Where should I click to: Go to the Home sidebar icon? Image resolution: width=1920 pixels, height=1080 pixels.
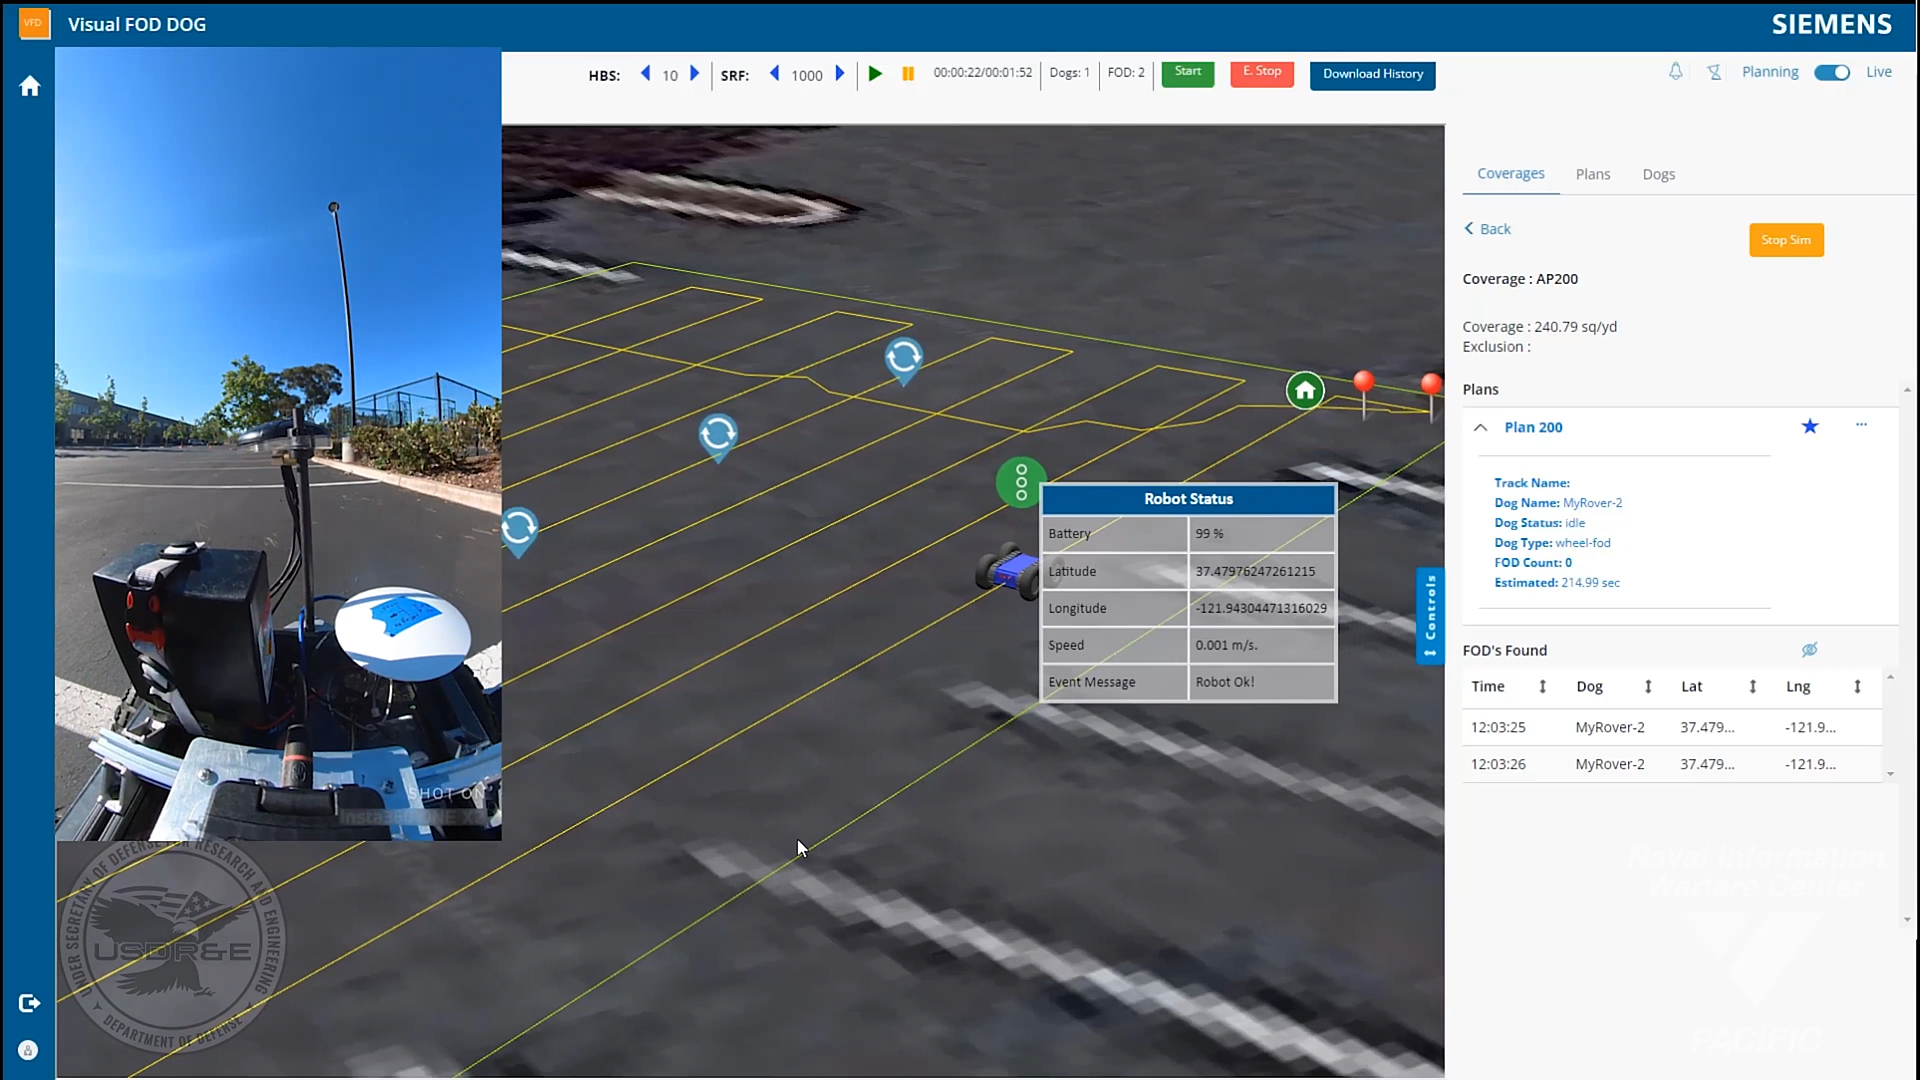(29, 86)
